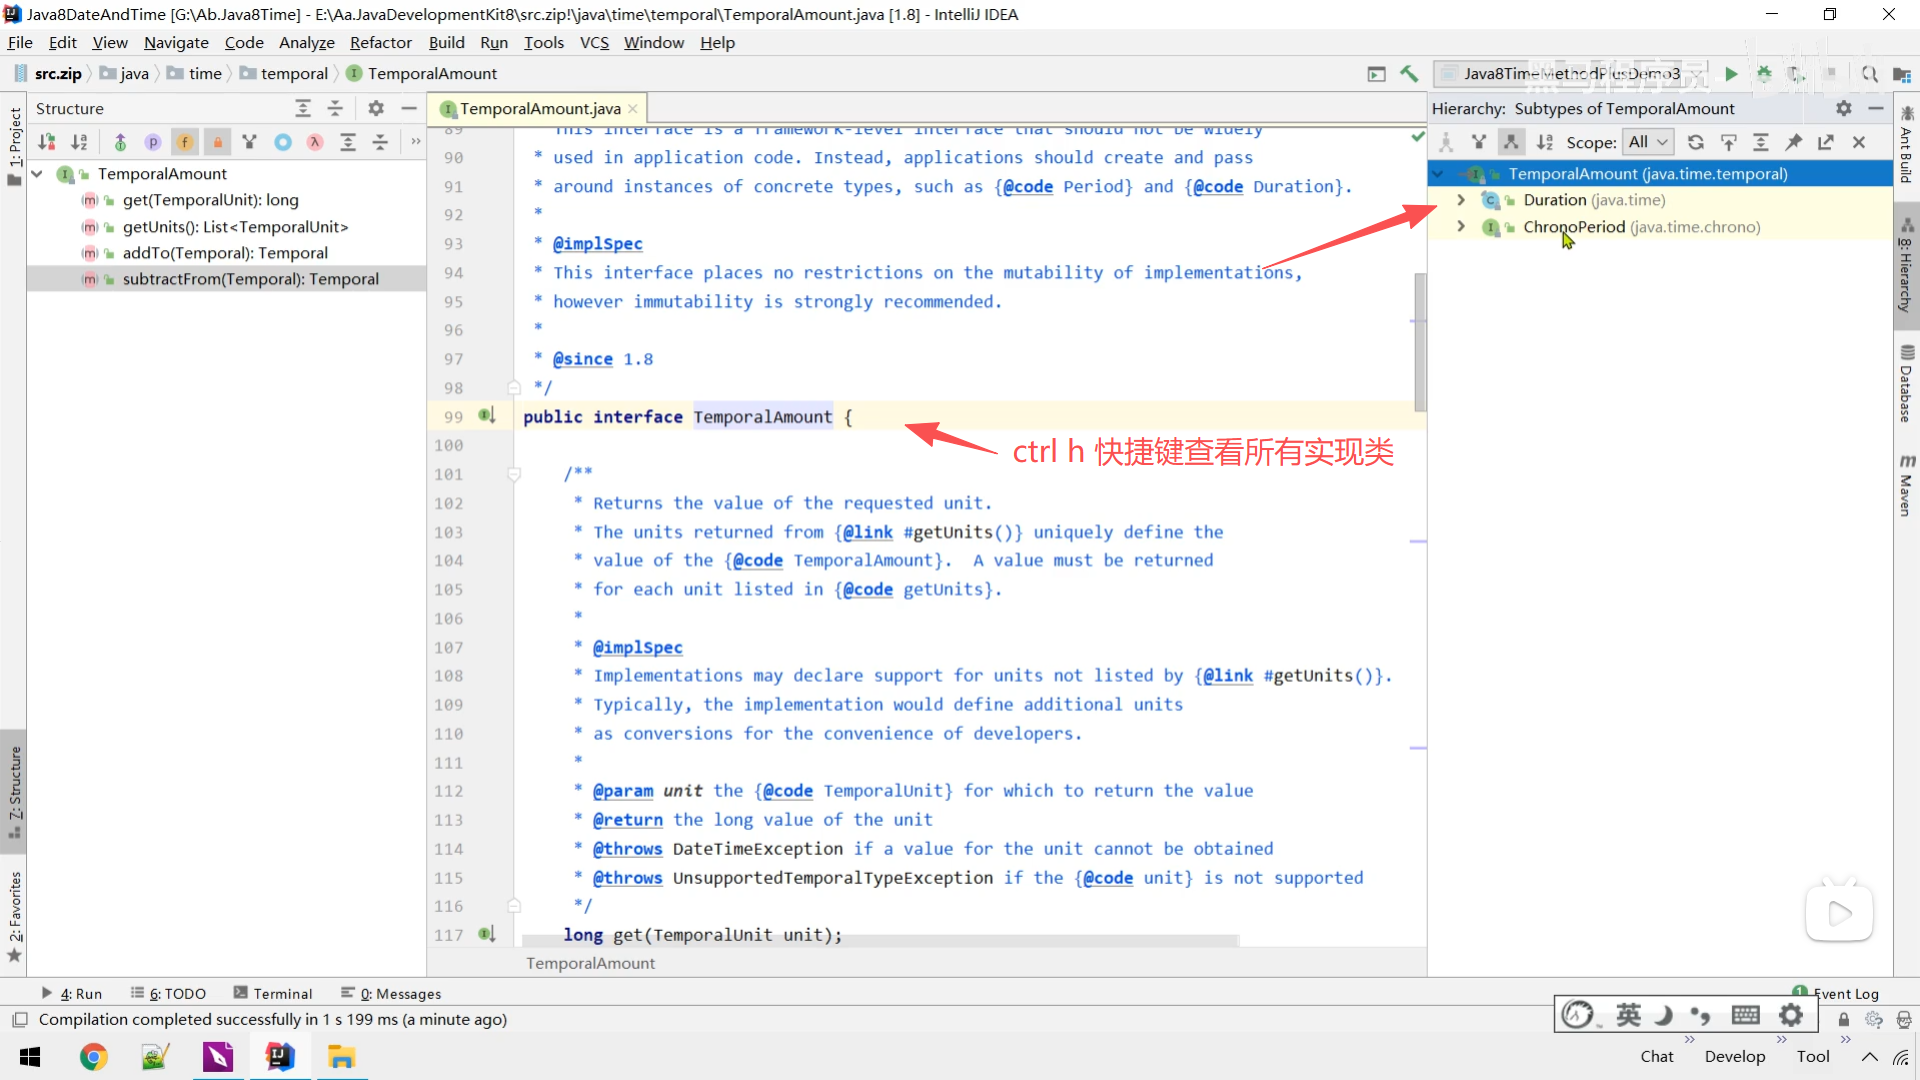
Task: Toggle Show non-public members lock
Action: pos(217,142)
